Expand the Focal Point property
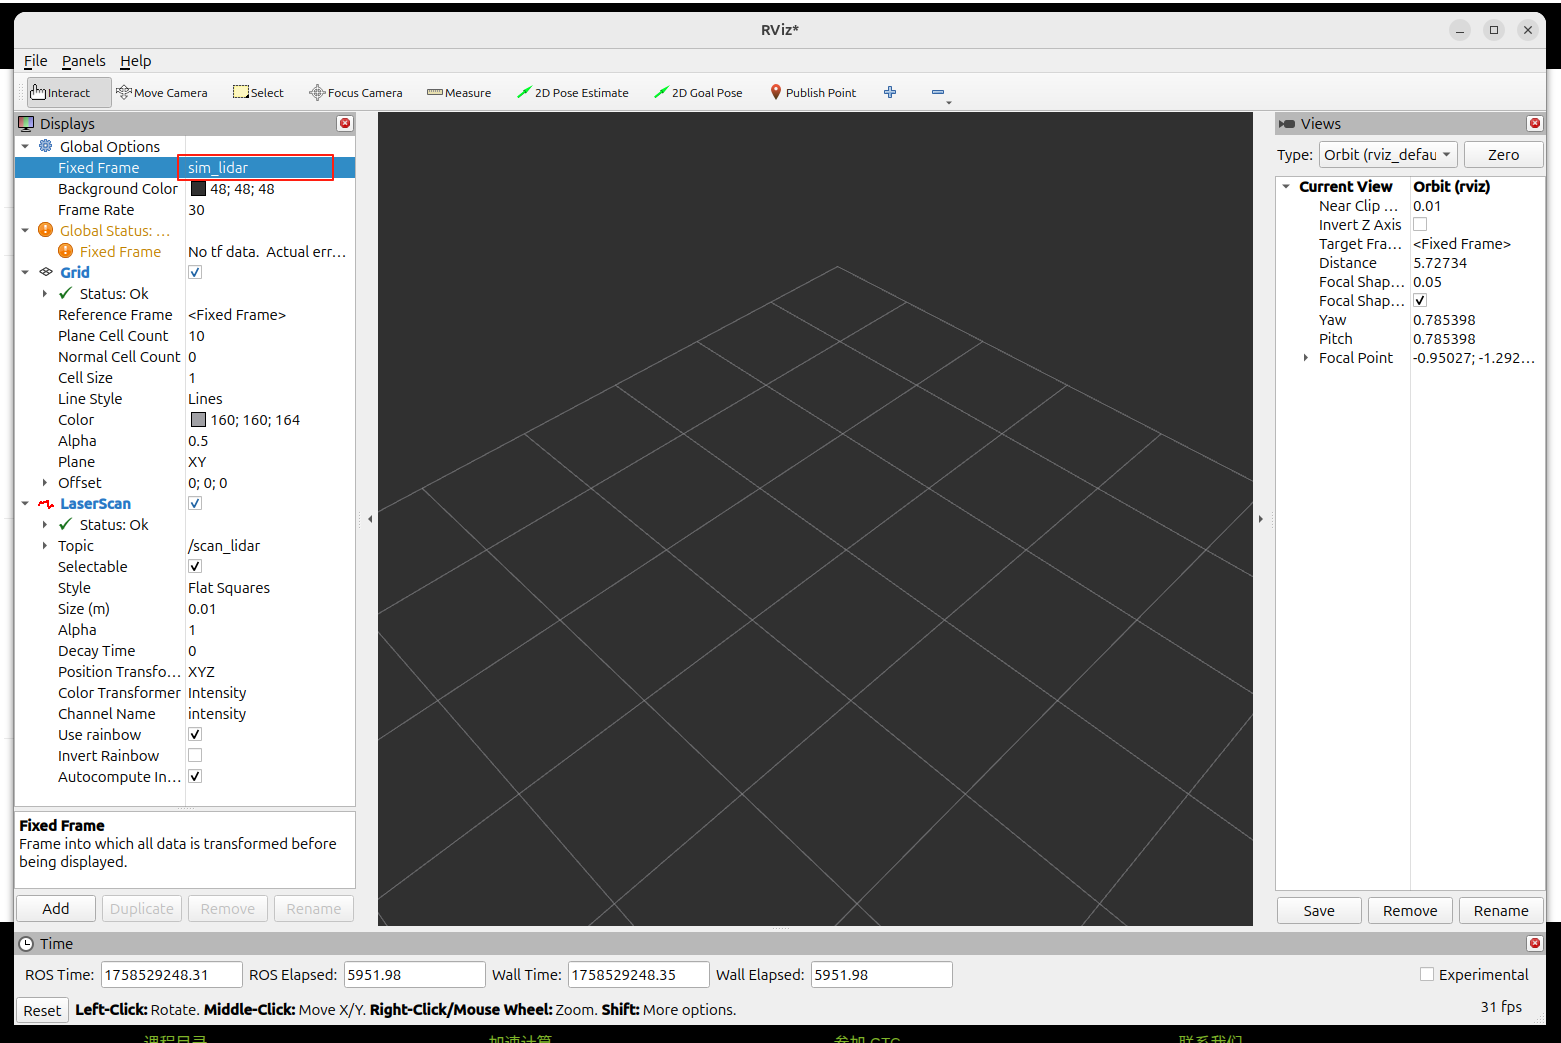This screenshot has width=1561, height=1043. [x=1306, y=357]
